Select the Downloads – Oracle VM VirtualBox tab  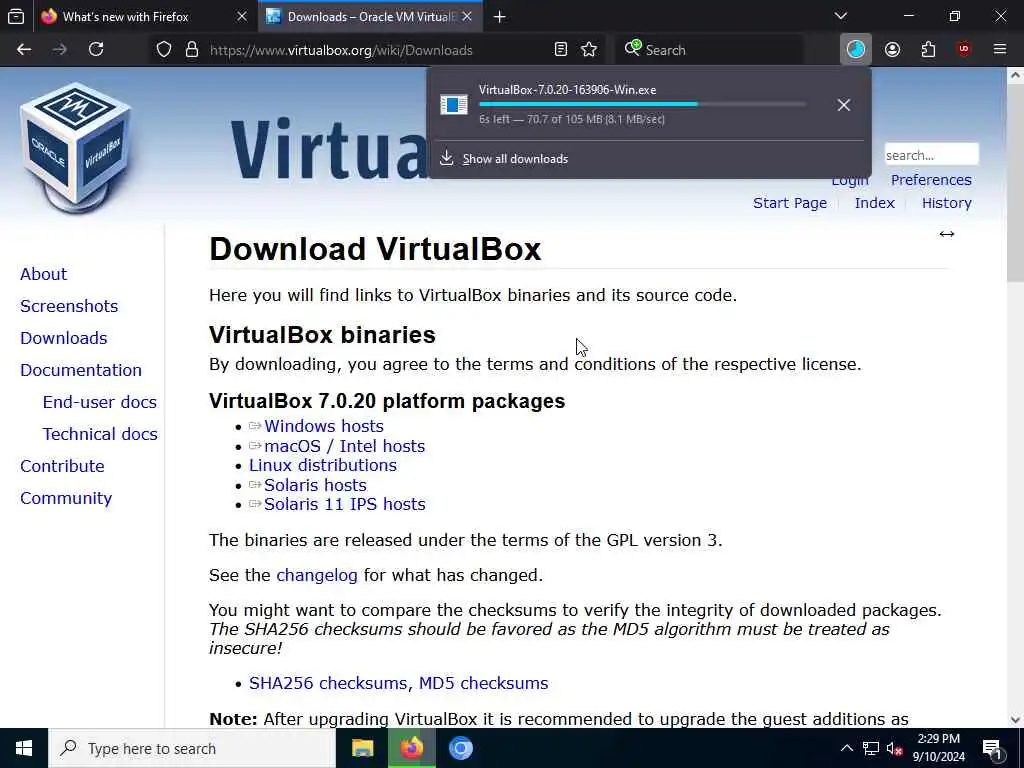372,17
